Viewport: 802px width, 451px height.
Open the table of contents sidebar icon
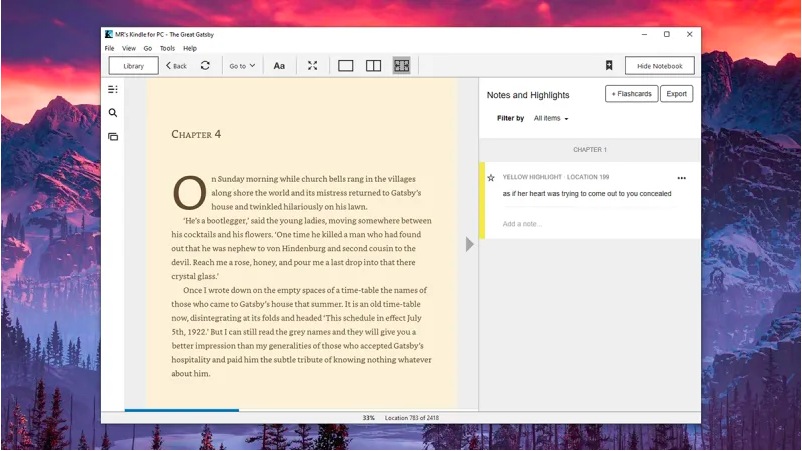point(113,89)
